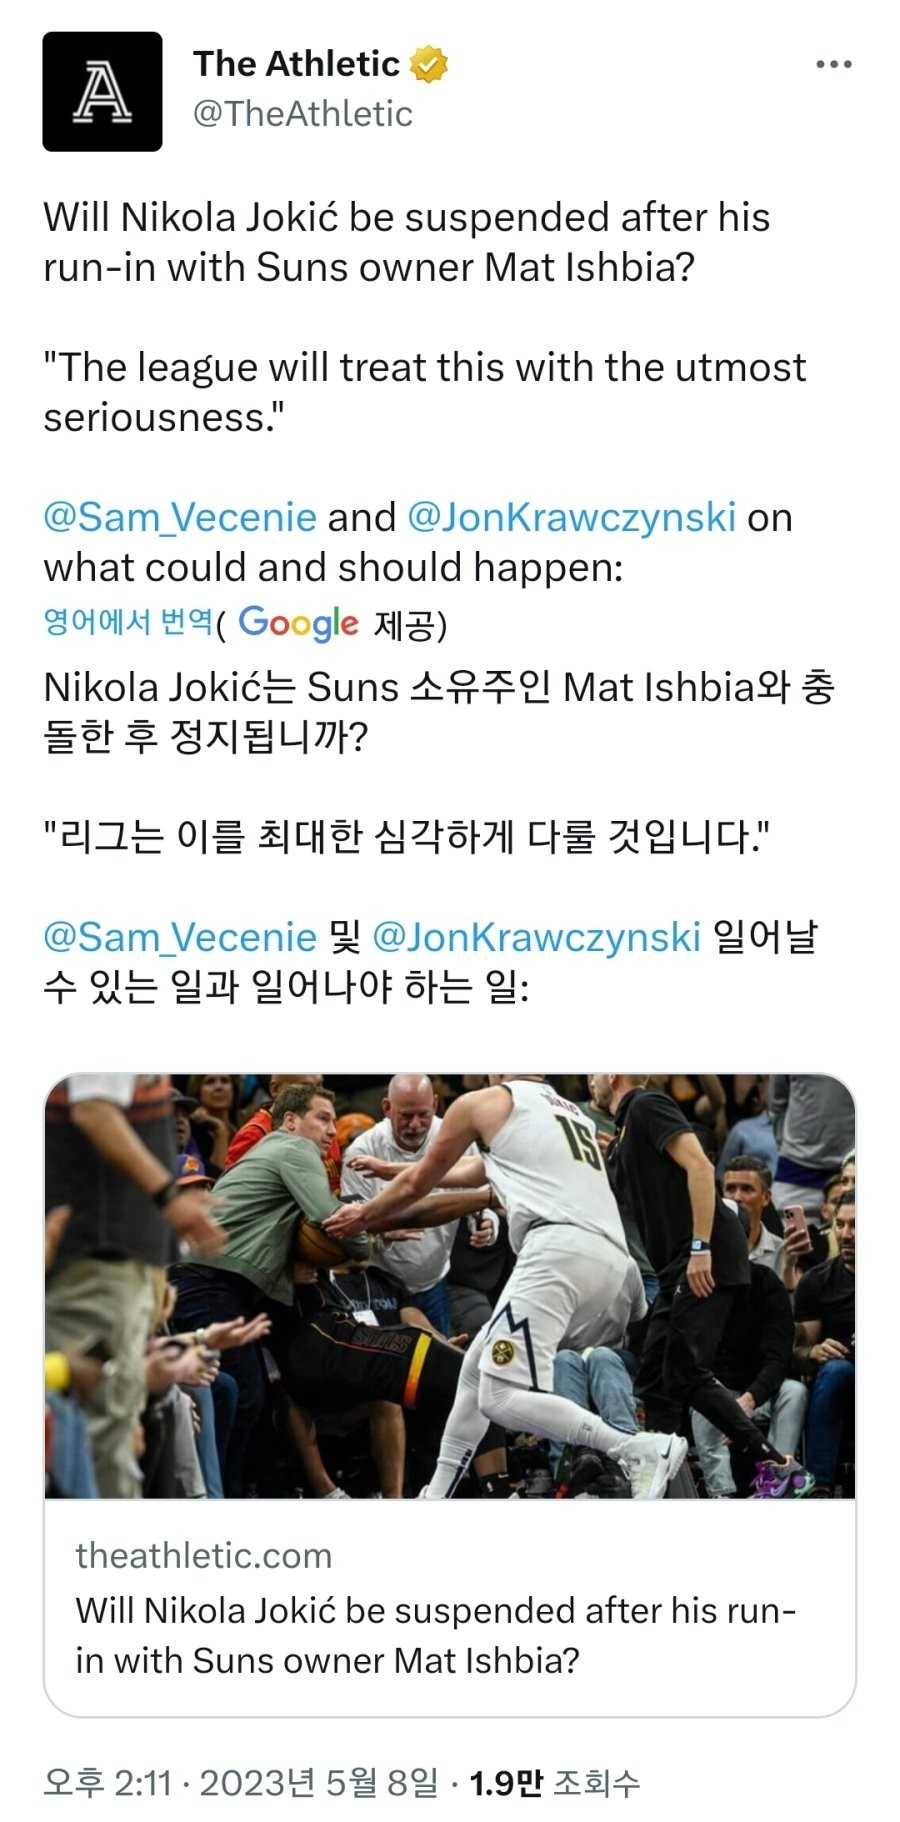Viewport: 900px width, 1822px height.
Task: Open the article headline in link card
Action: tap(436, 1636)
